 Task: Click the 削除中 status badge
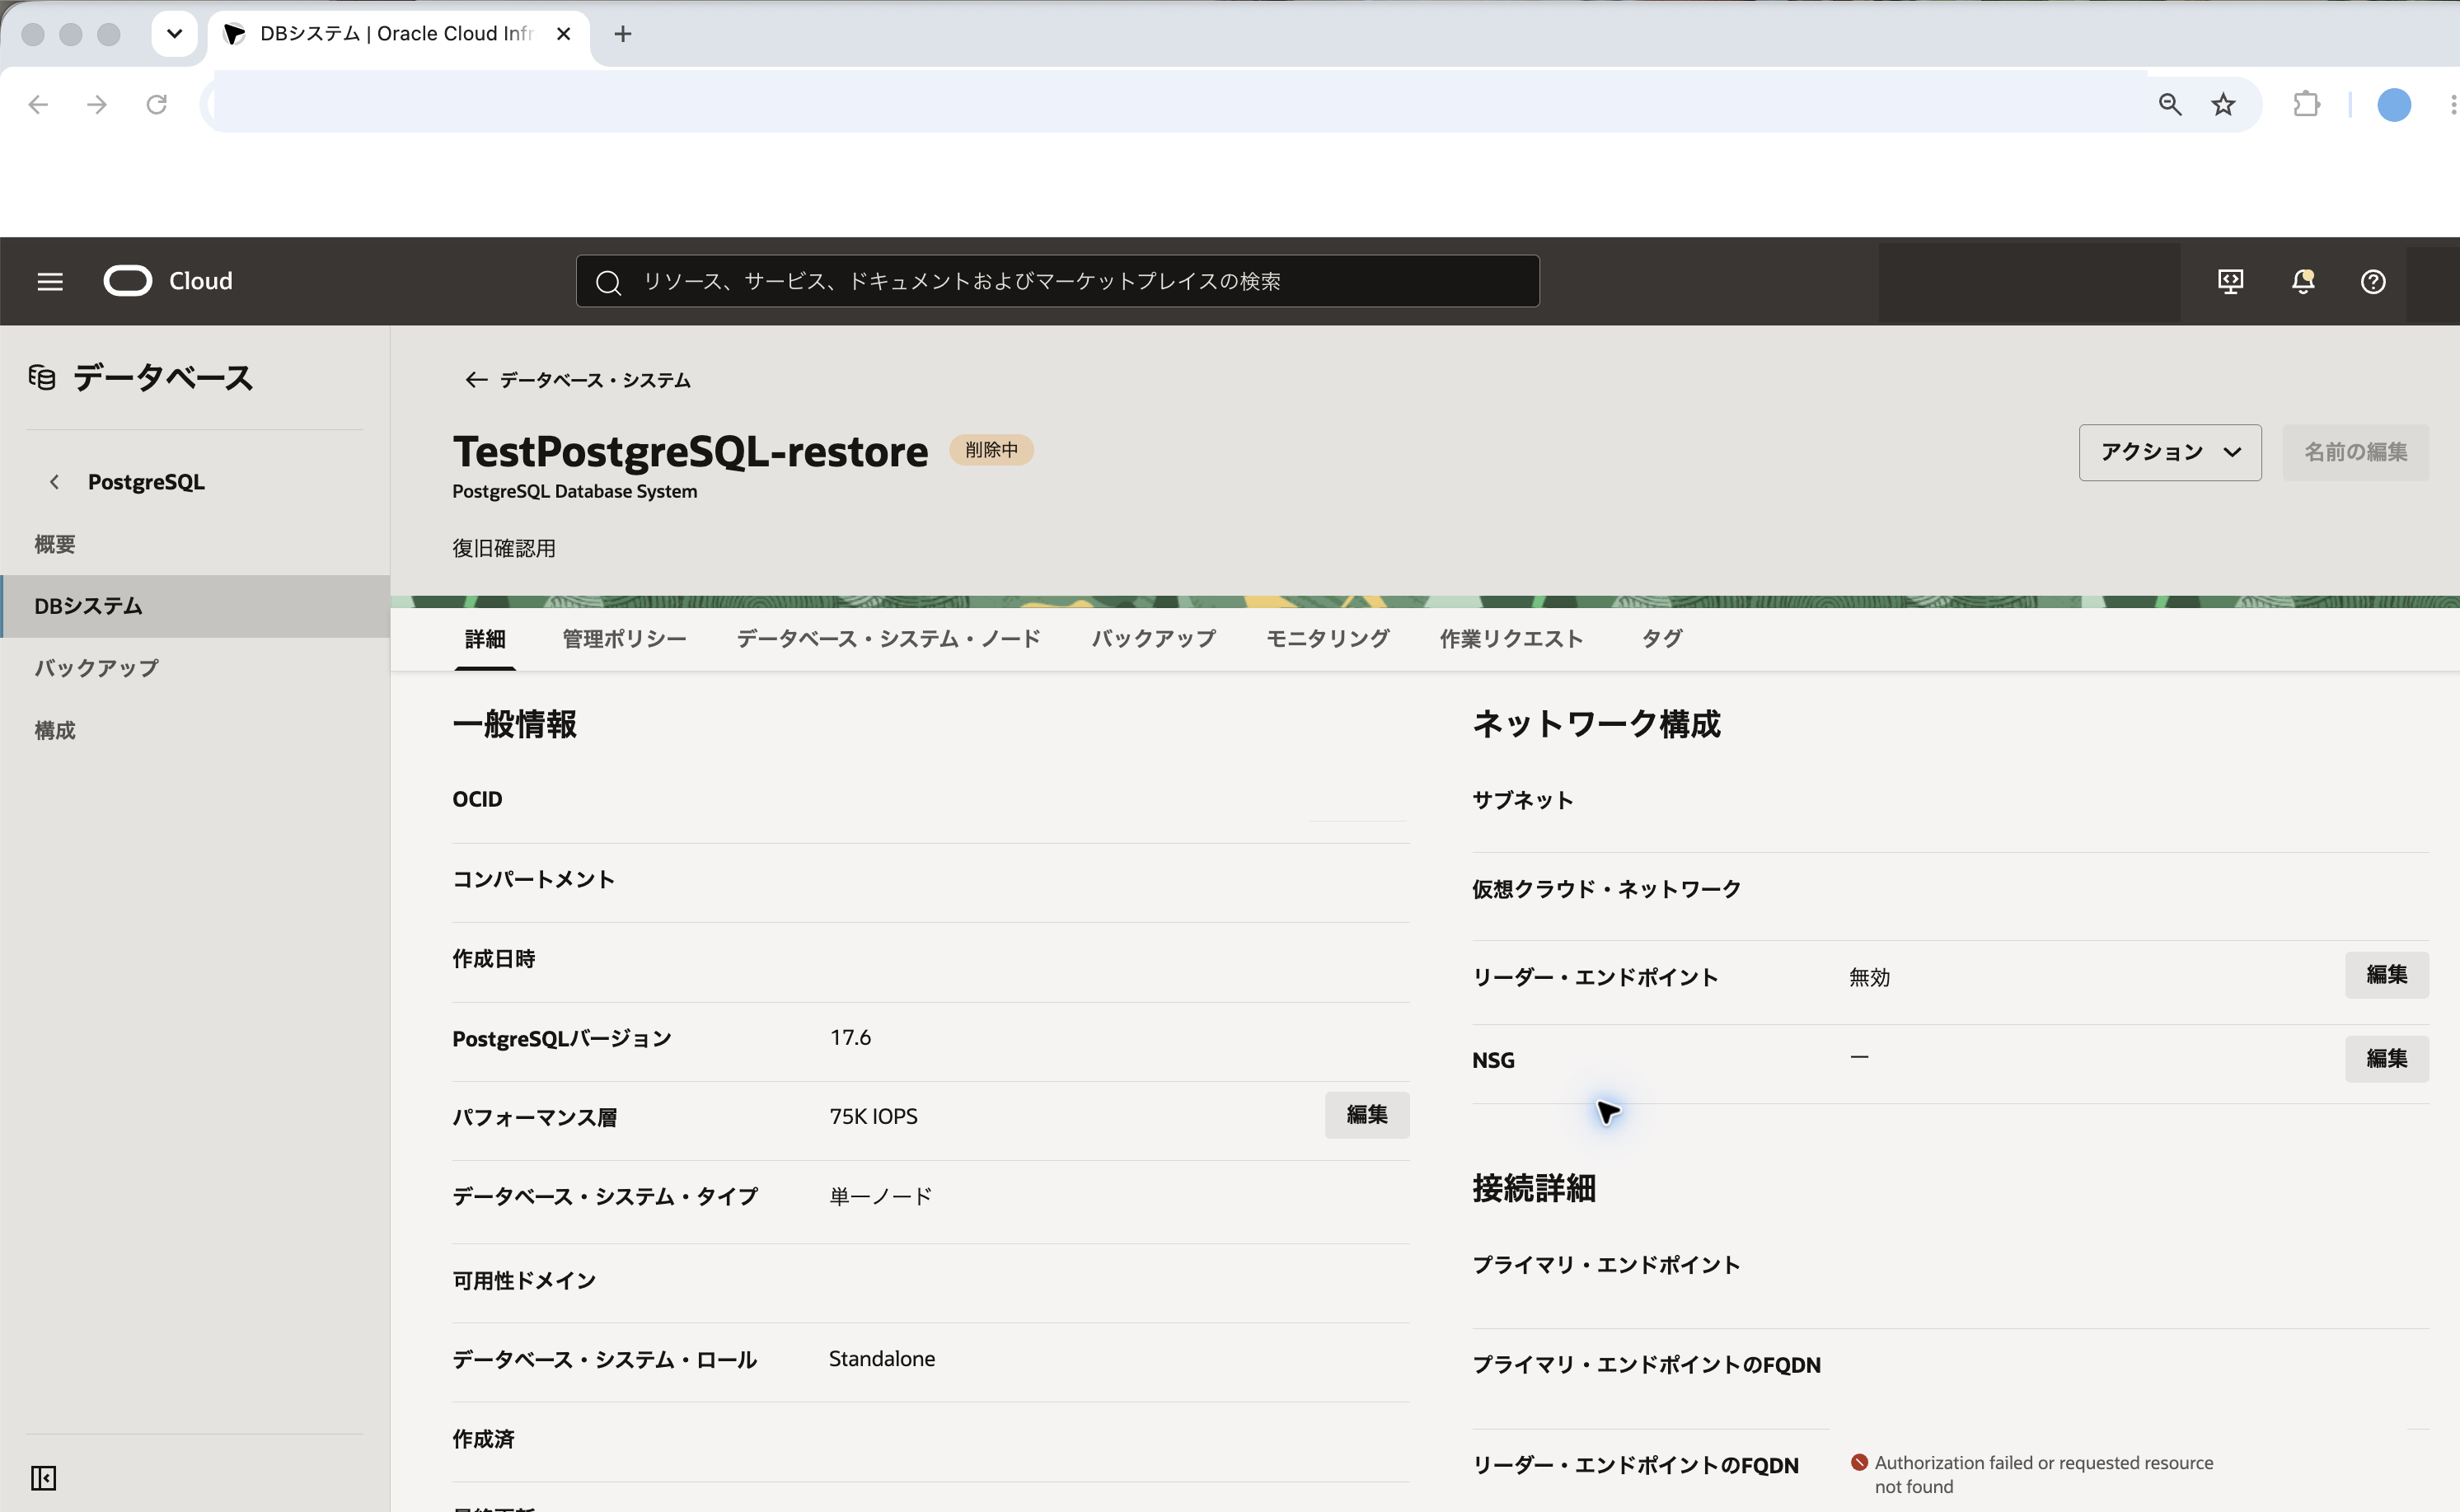coord(991,450)
